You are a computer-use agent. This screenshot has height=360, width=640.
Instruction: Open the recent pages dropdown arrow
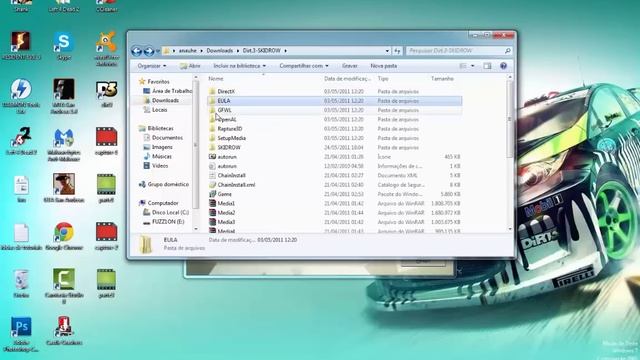(x=158, y=51)
